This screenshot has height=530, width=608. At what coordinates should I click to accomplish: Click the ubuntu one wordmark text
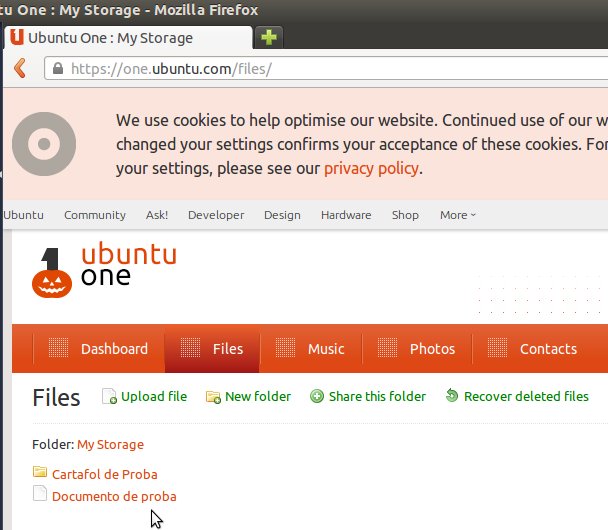[x=129, y=264]
